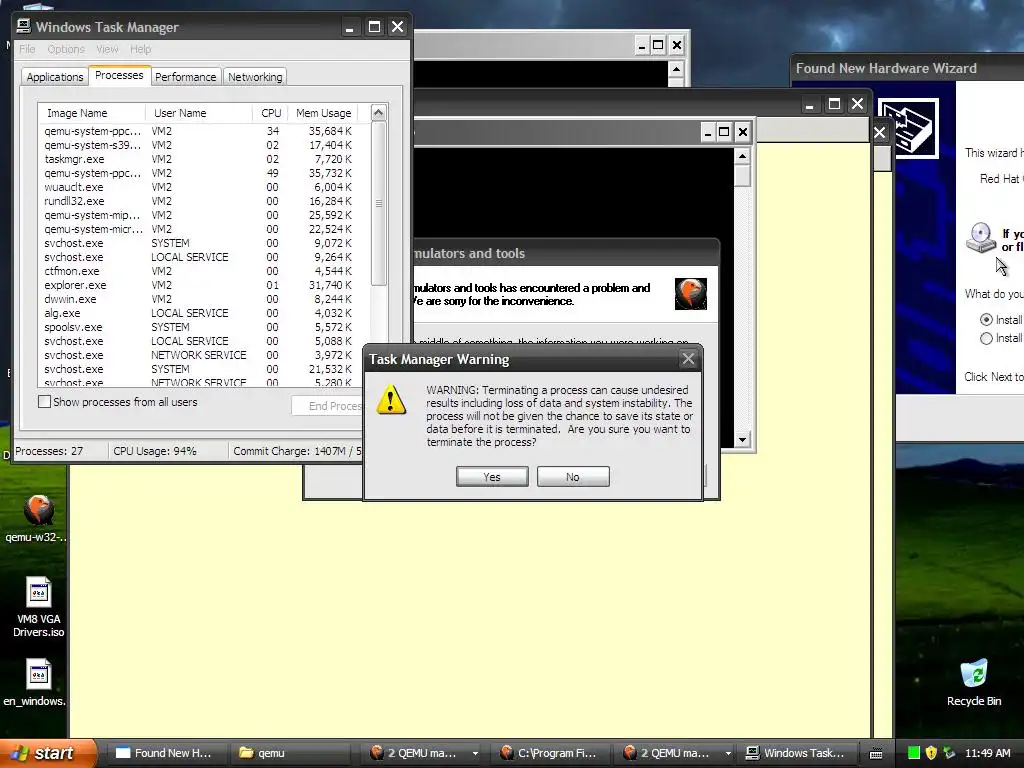Click process list scroll-up arrow

pos(379,112)
